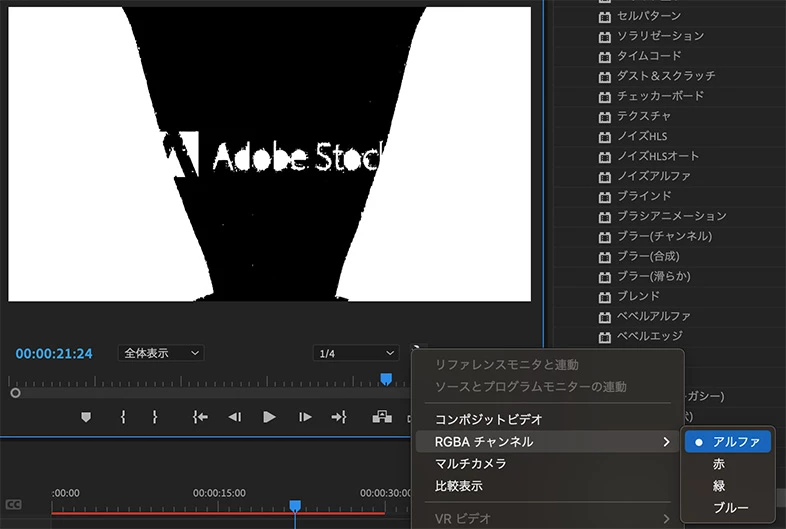Click the icon beside ブラー(チャンネル)
The height and width of the screenshot is (529, 786).
[605, 237]
